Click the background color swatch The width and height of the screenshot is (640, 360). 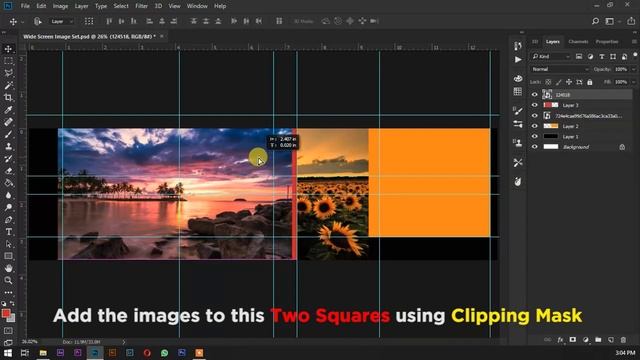[12, 318]
